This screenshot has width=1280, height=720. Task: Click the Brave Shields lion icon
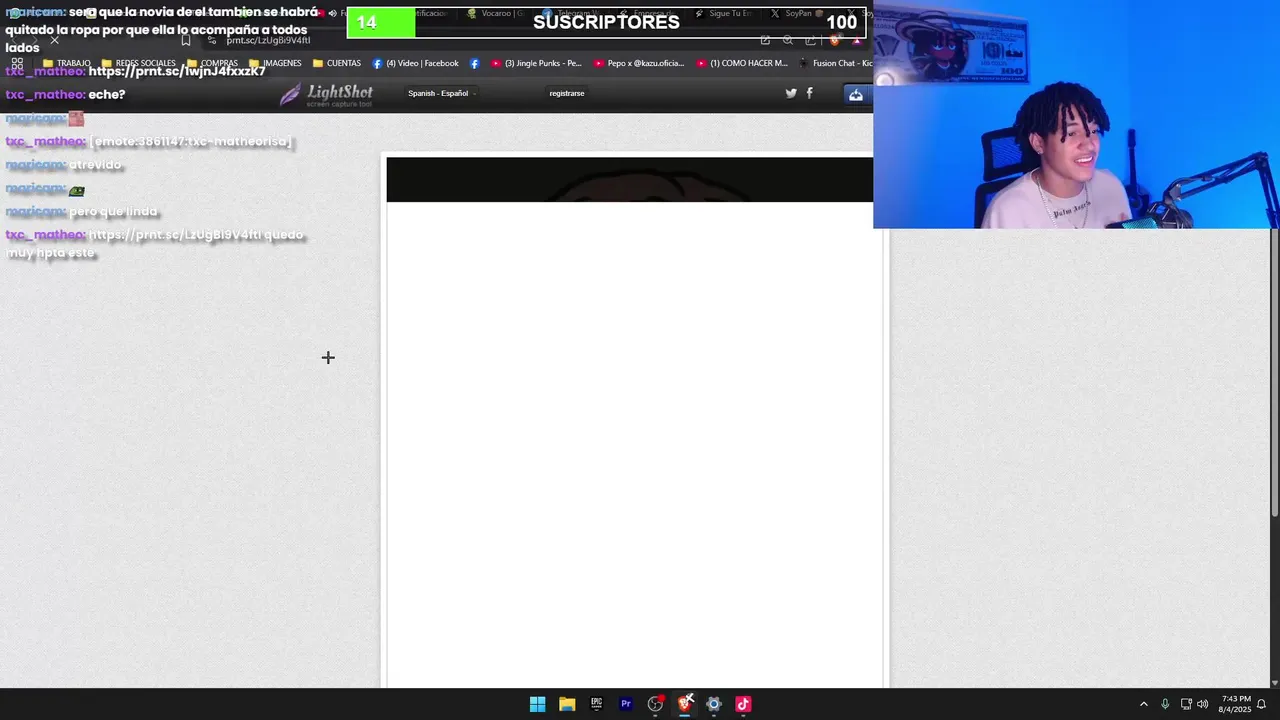click(x=835, y=40)
